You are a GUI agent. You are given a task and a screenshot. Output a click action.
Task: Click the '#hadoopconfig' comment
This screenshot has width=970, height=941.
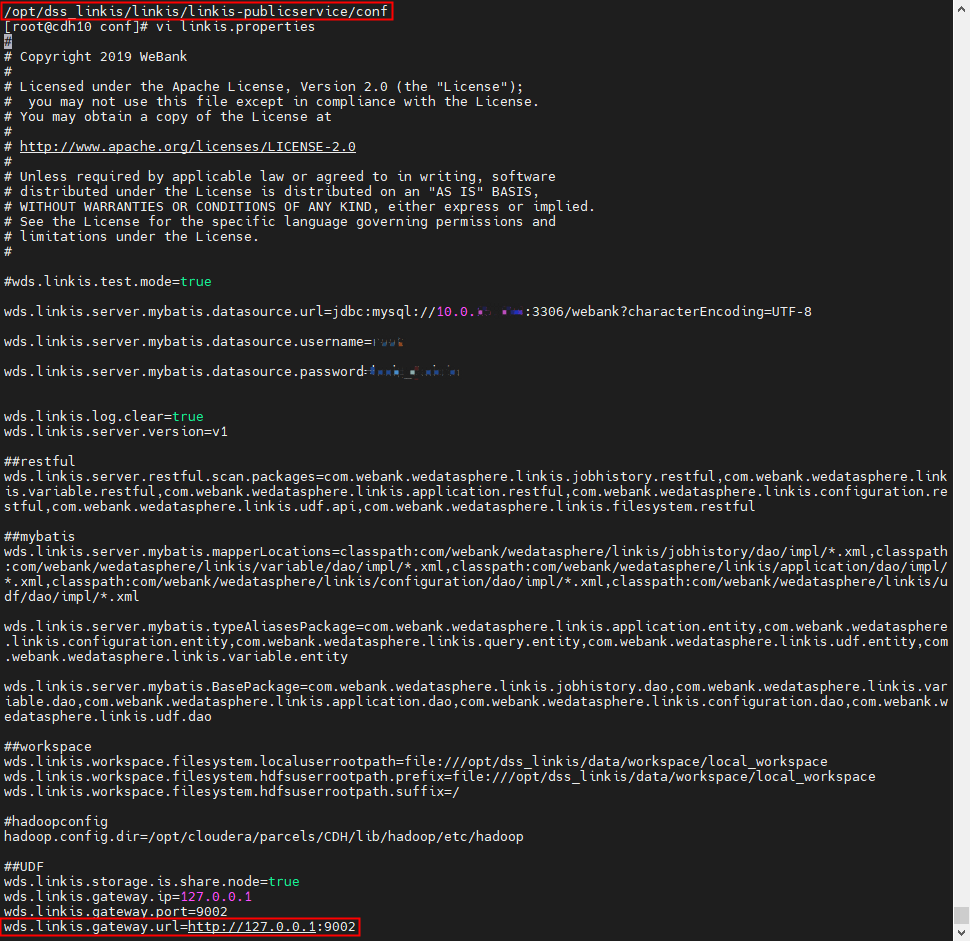coord(56,822)
